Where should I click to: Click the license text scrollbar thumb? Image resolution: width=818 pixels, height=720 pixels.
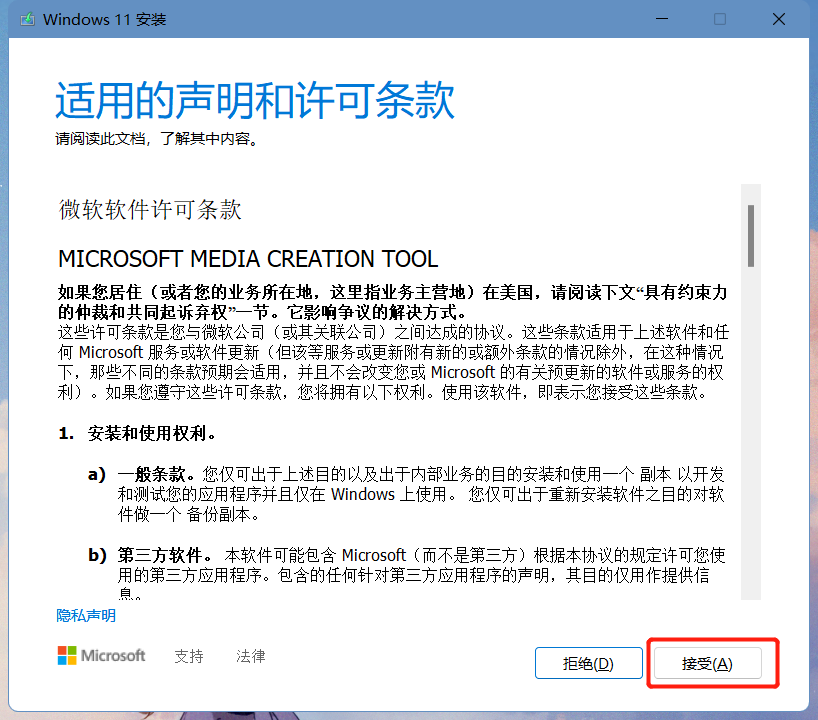pyautogui.click(x=751, y=236)
